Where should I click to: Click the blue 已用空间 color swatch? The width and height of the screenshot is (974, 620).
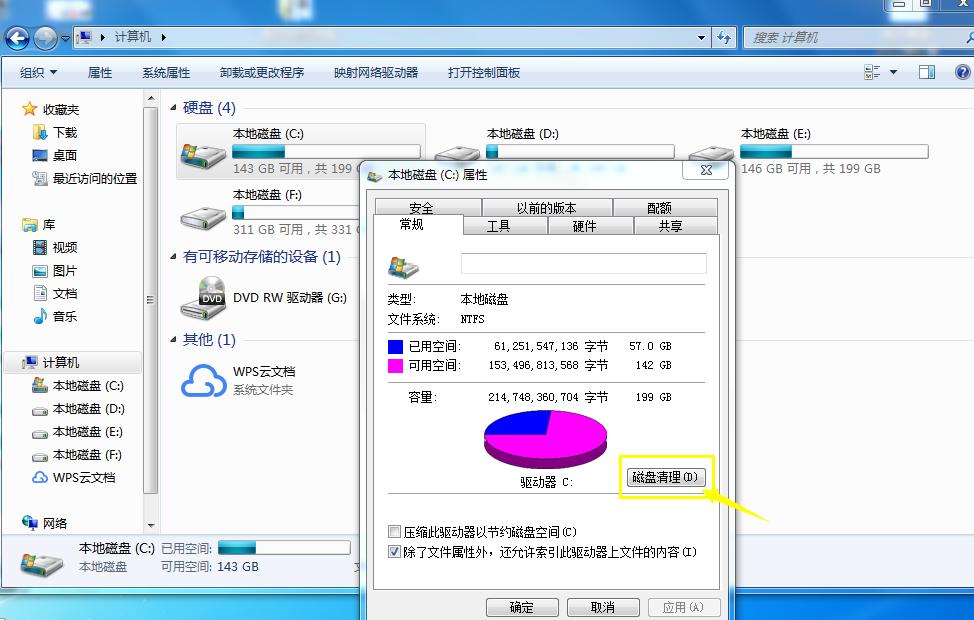click(396, 345)
